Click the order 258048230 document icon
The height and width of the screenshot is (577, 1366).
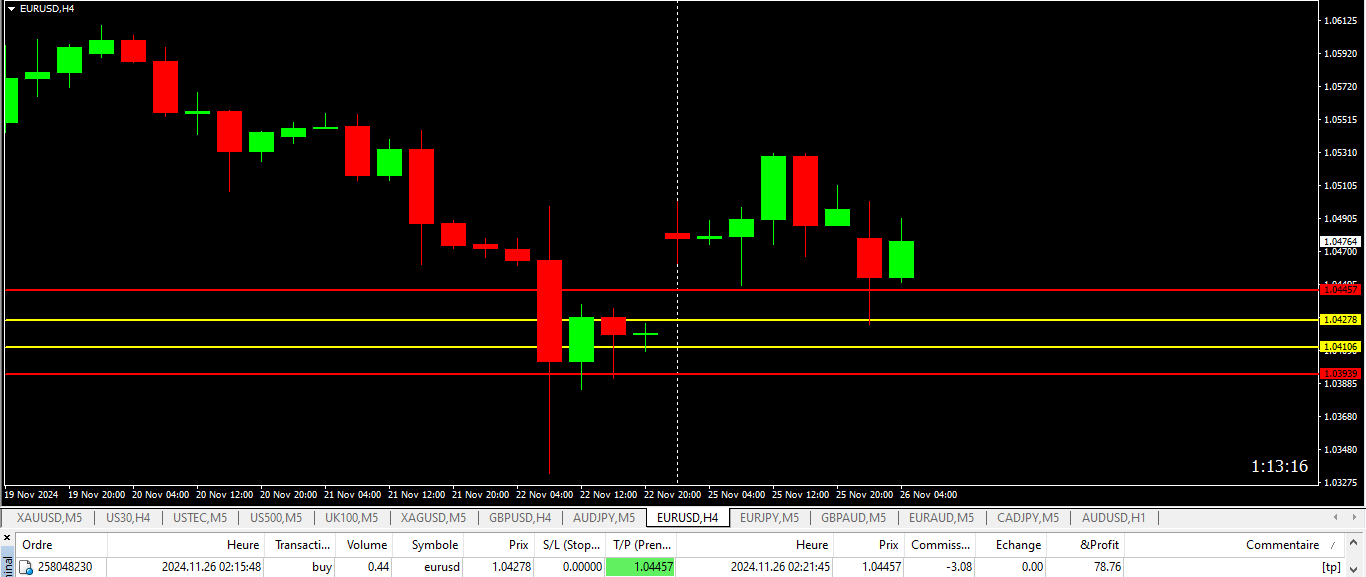coord(27,567)
